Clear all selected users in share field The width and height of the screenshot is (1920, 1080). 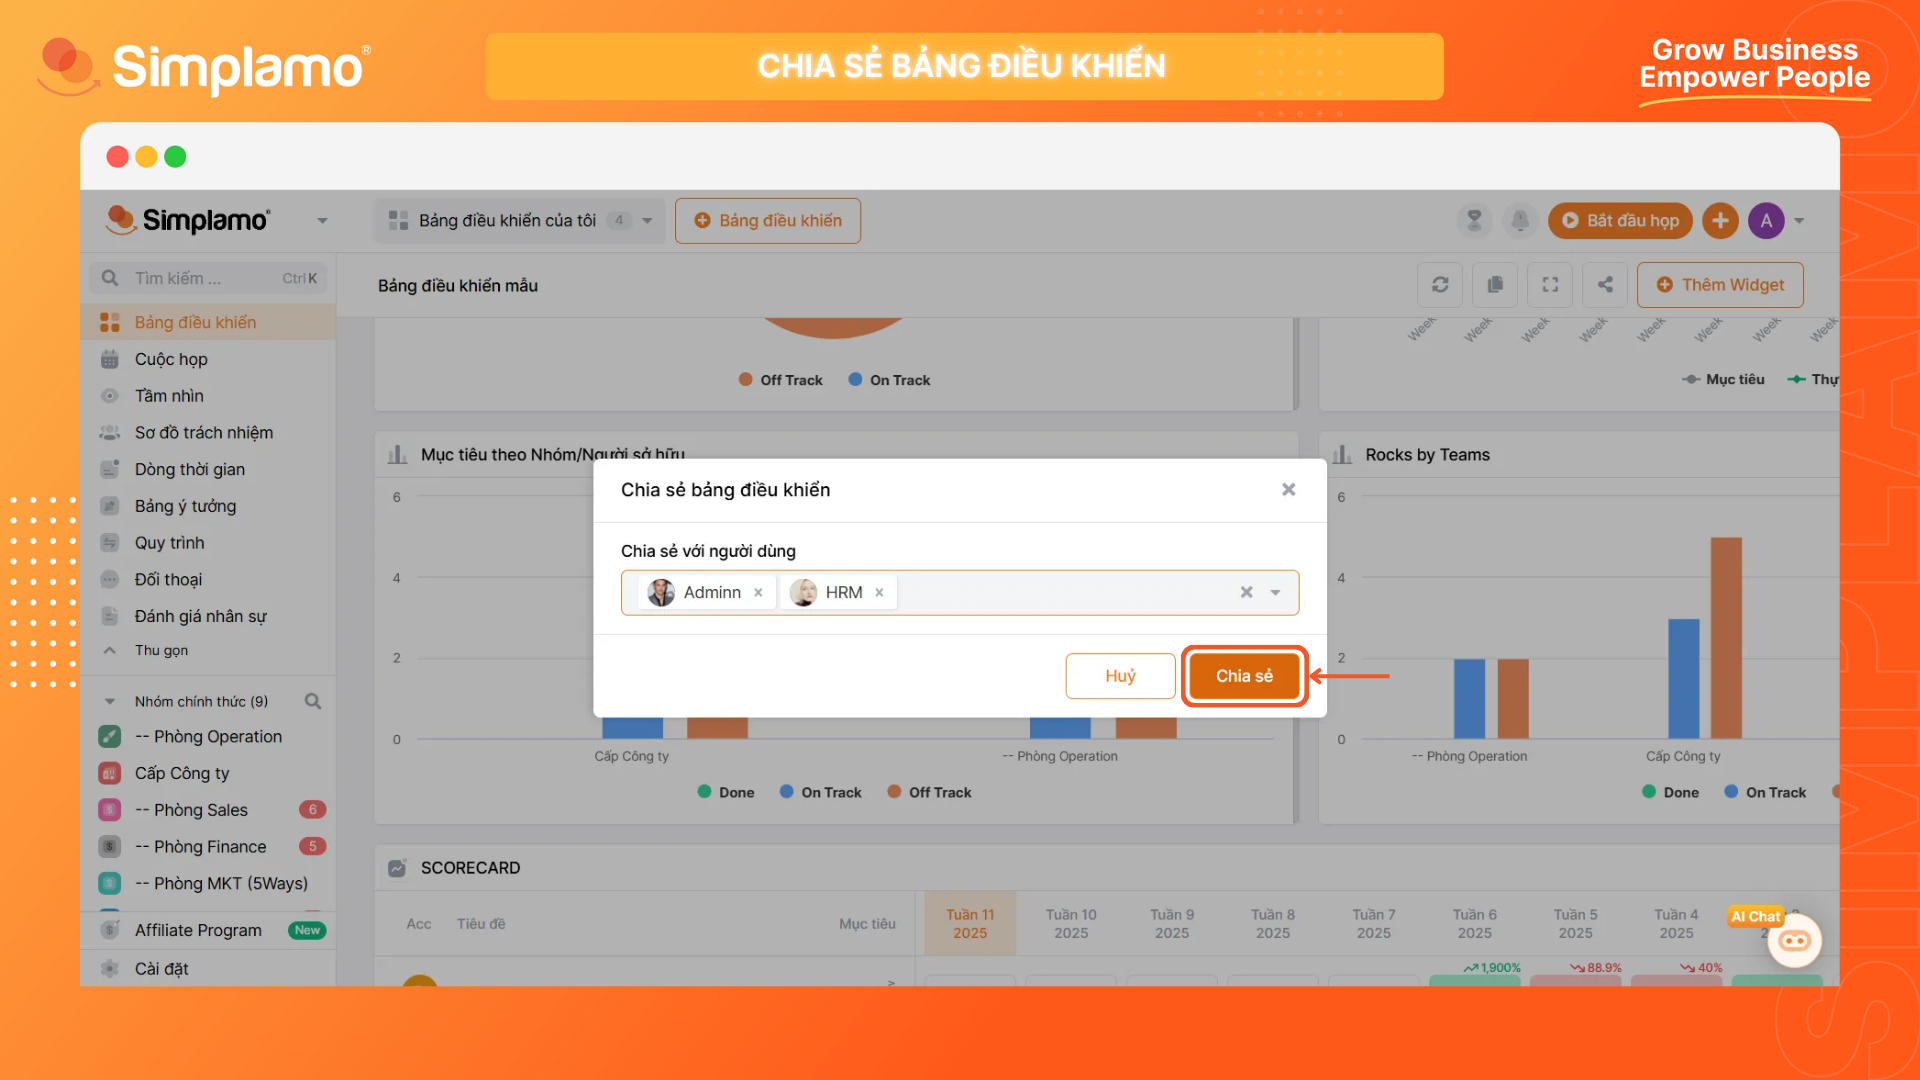click(1246, 593)
